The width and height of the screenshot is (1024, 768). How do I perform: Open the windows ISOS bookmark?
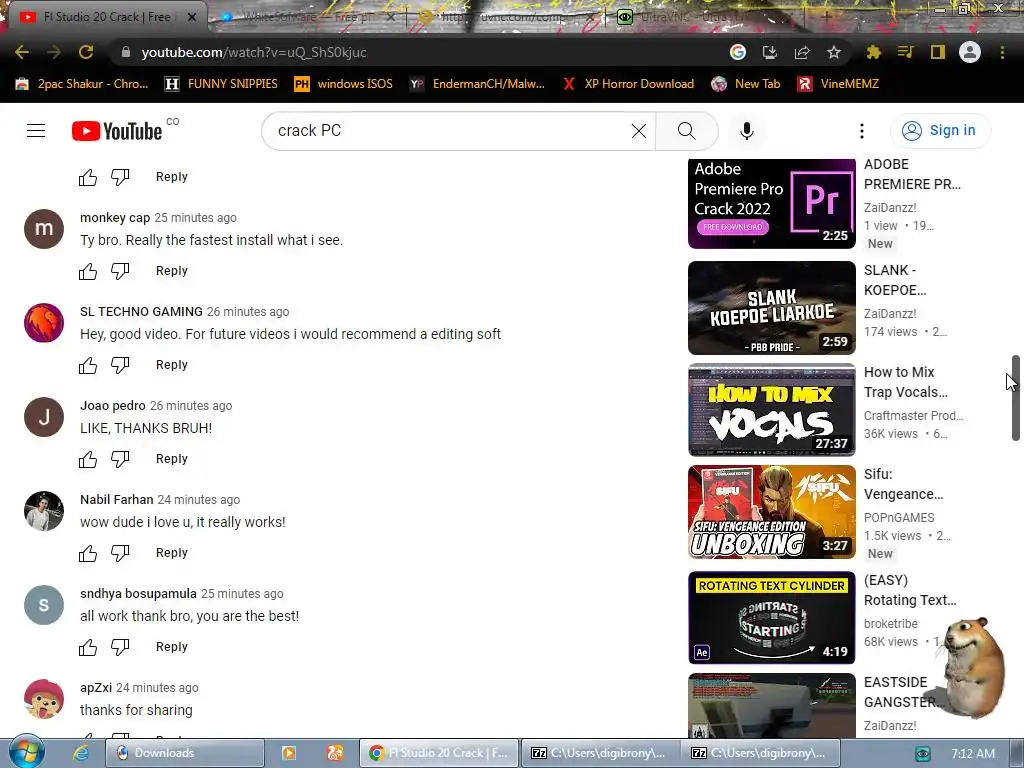click(344, 84)
